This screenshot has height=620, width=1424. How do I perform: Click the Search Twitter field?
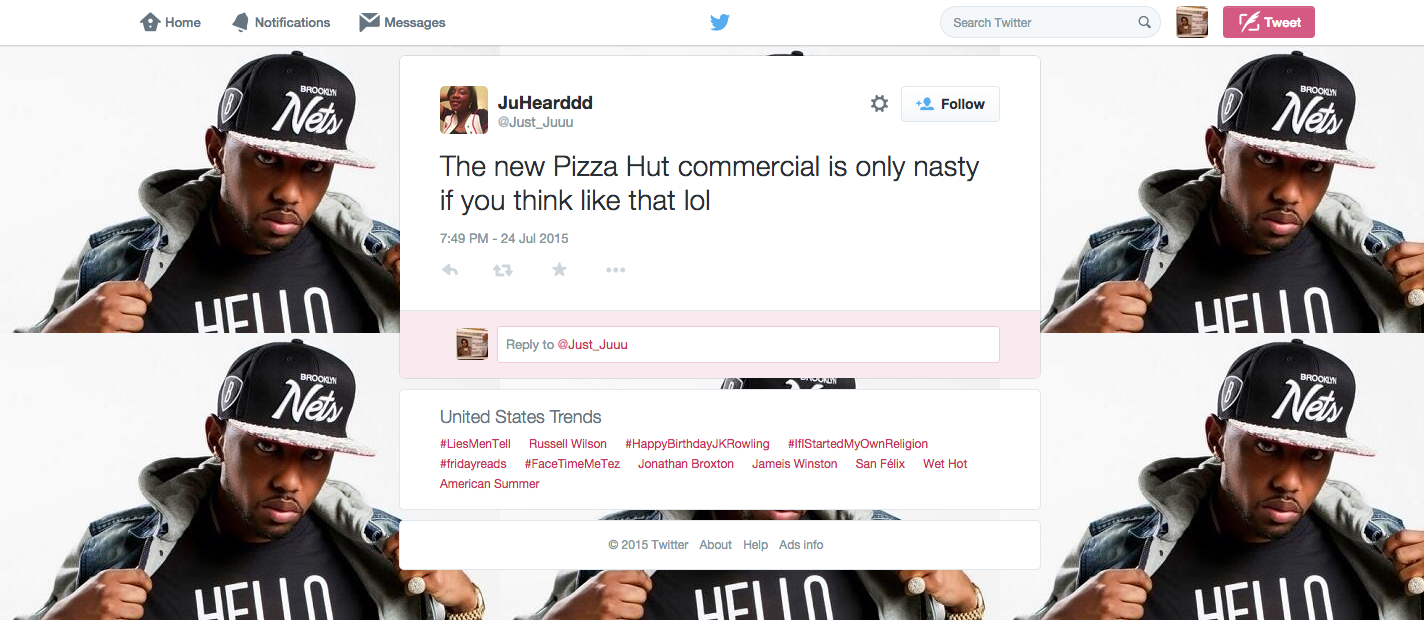pos(1050,22)
